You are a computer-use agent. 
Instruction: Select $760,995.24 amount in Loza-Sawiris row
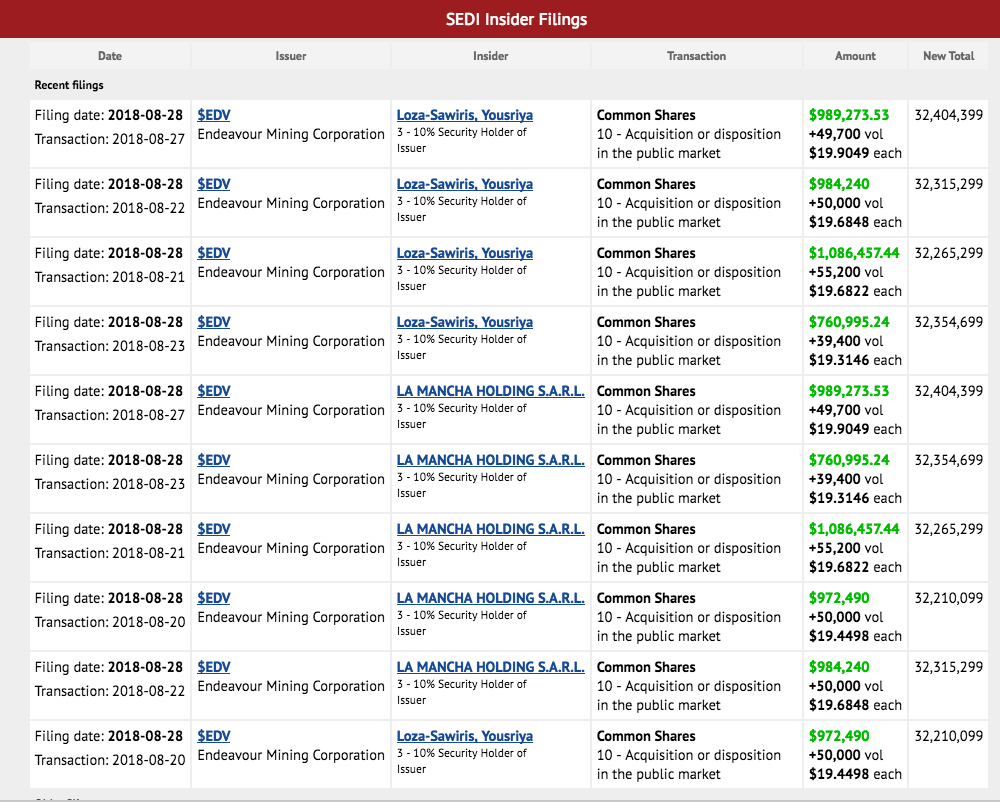pos(849,322)
